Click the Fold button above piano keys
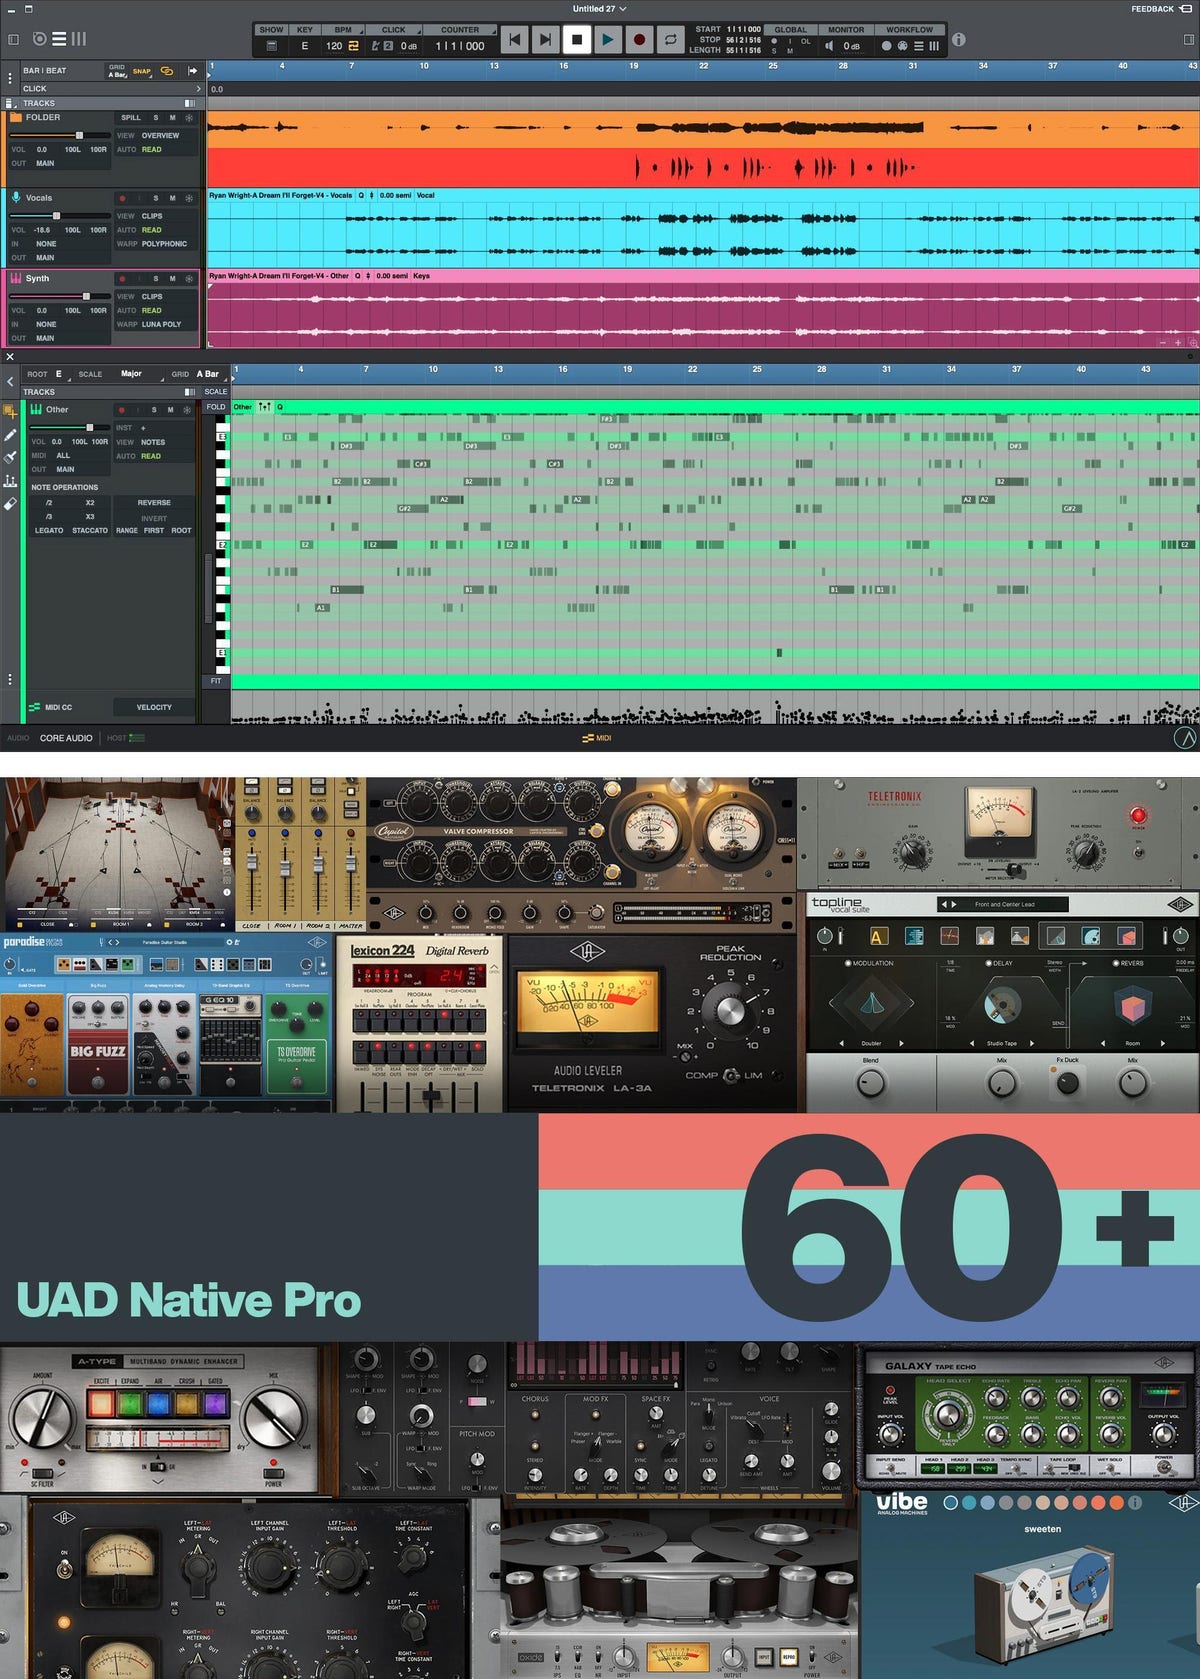The image size is (1200, 1679). coord(216,407)
